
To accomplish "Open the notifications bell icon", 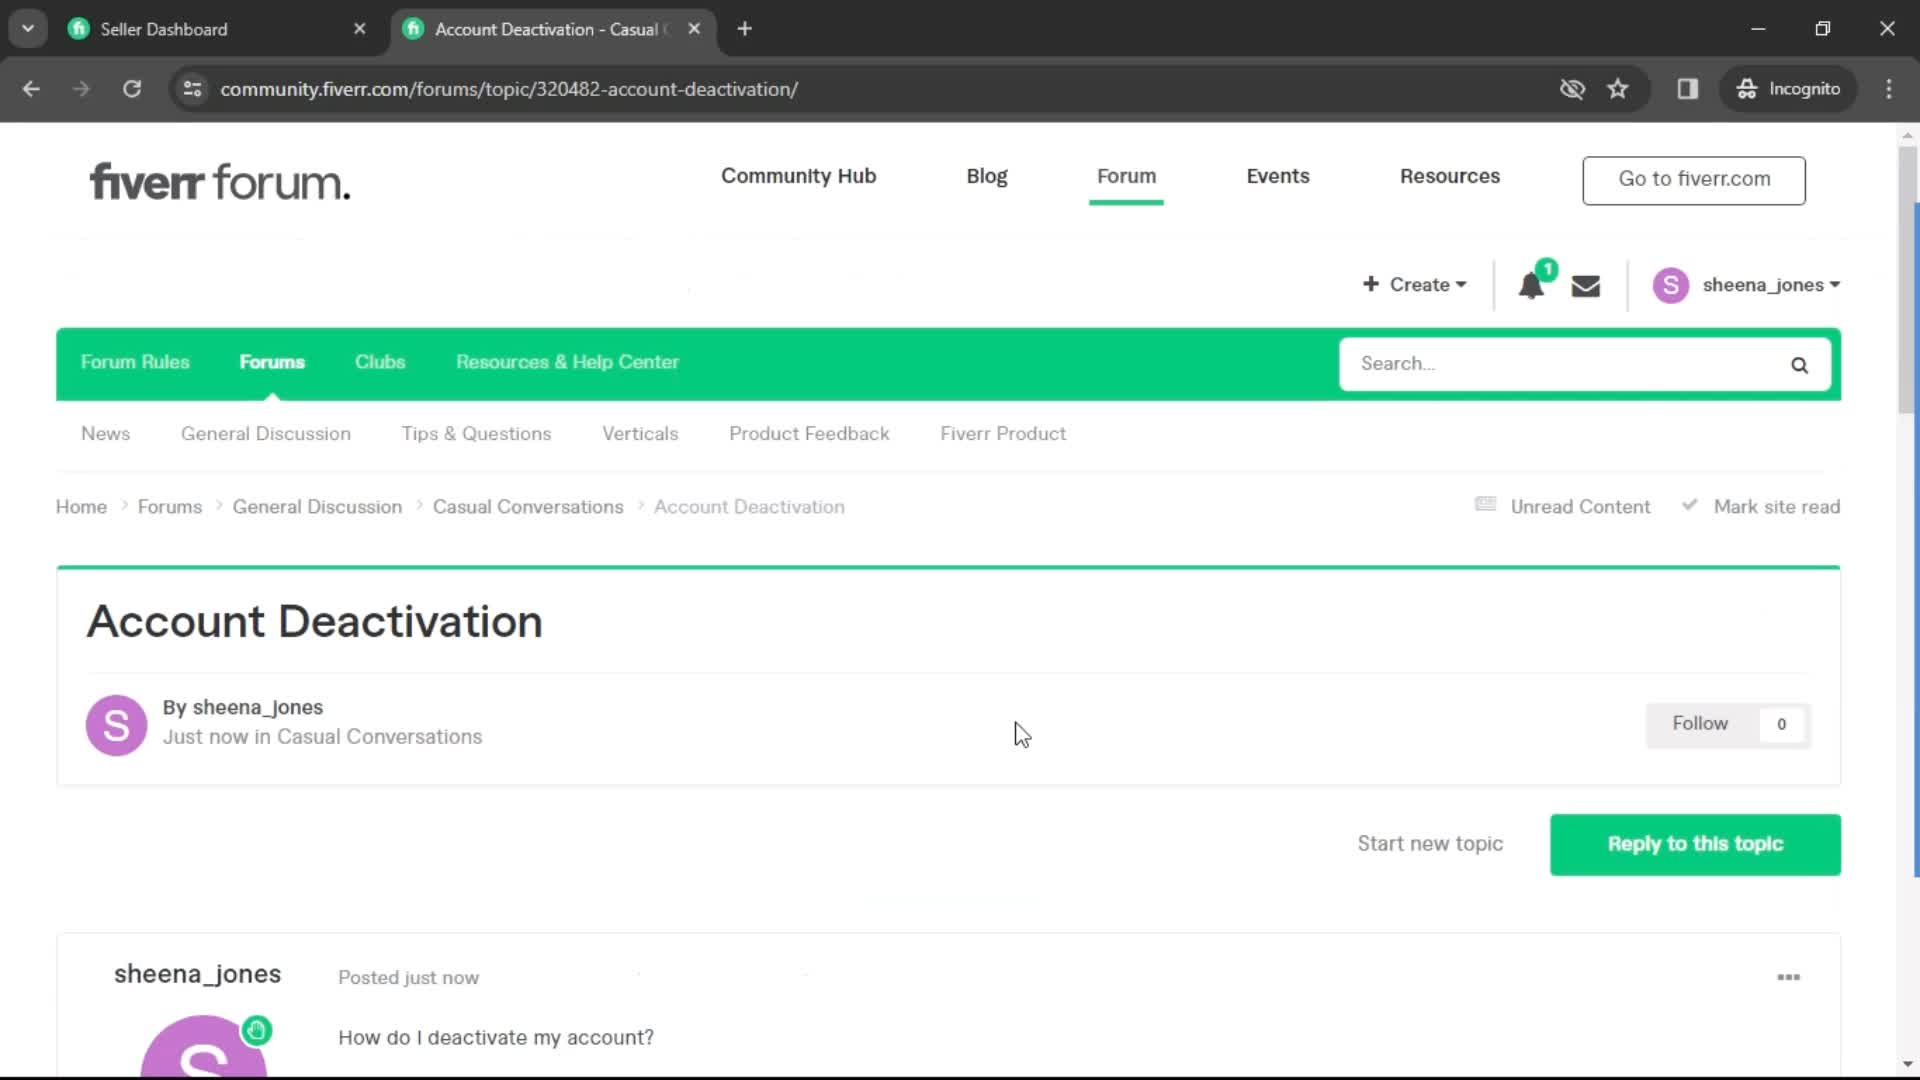I will 1531,286.
